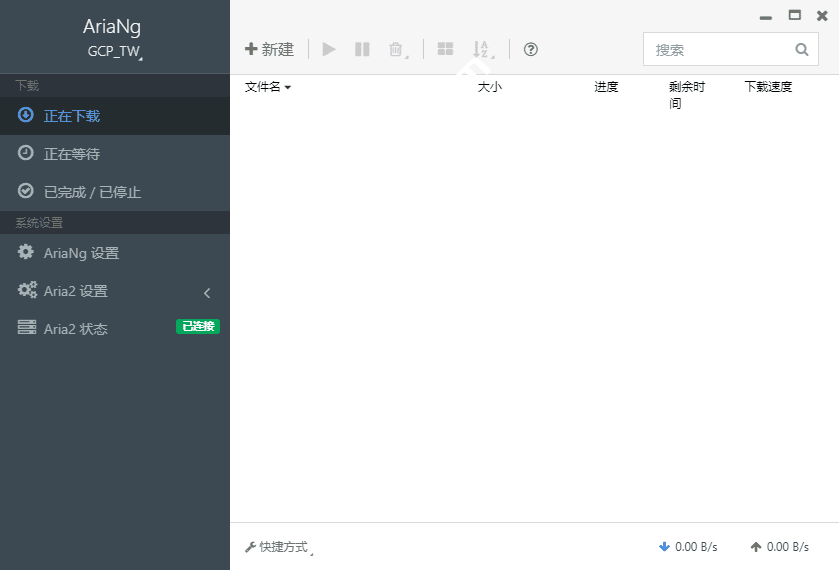Click the 已连接 connection status badge
The height and width of the screenshot is (570, 839).
(x=197, y=326)
